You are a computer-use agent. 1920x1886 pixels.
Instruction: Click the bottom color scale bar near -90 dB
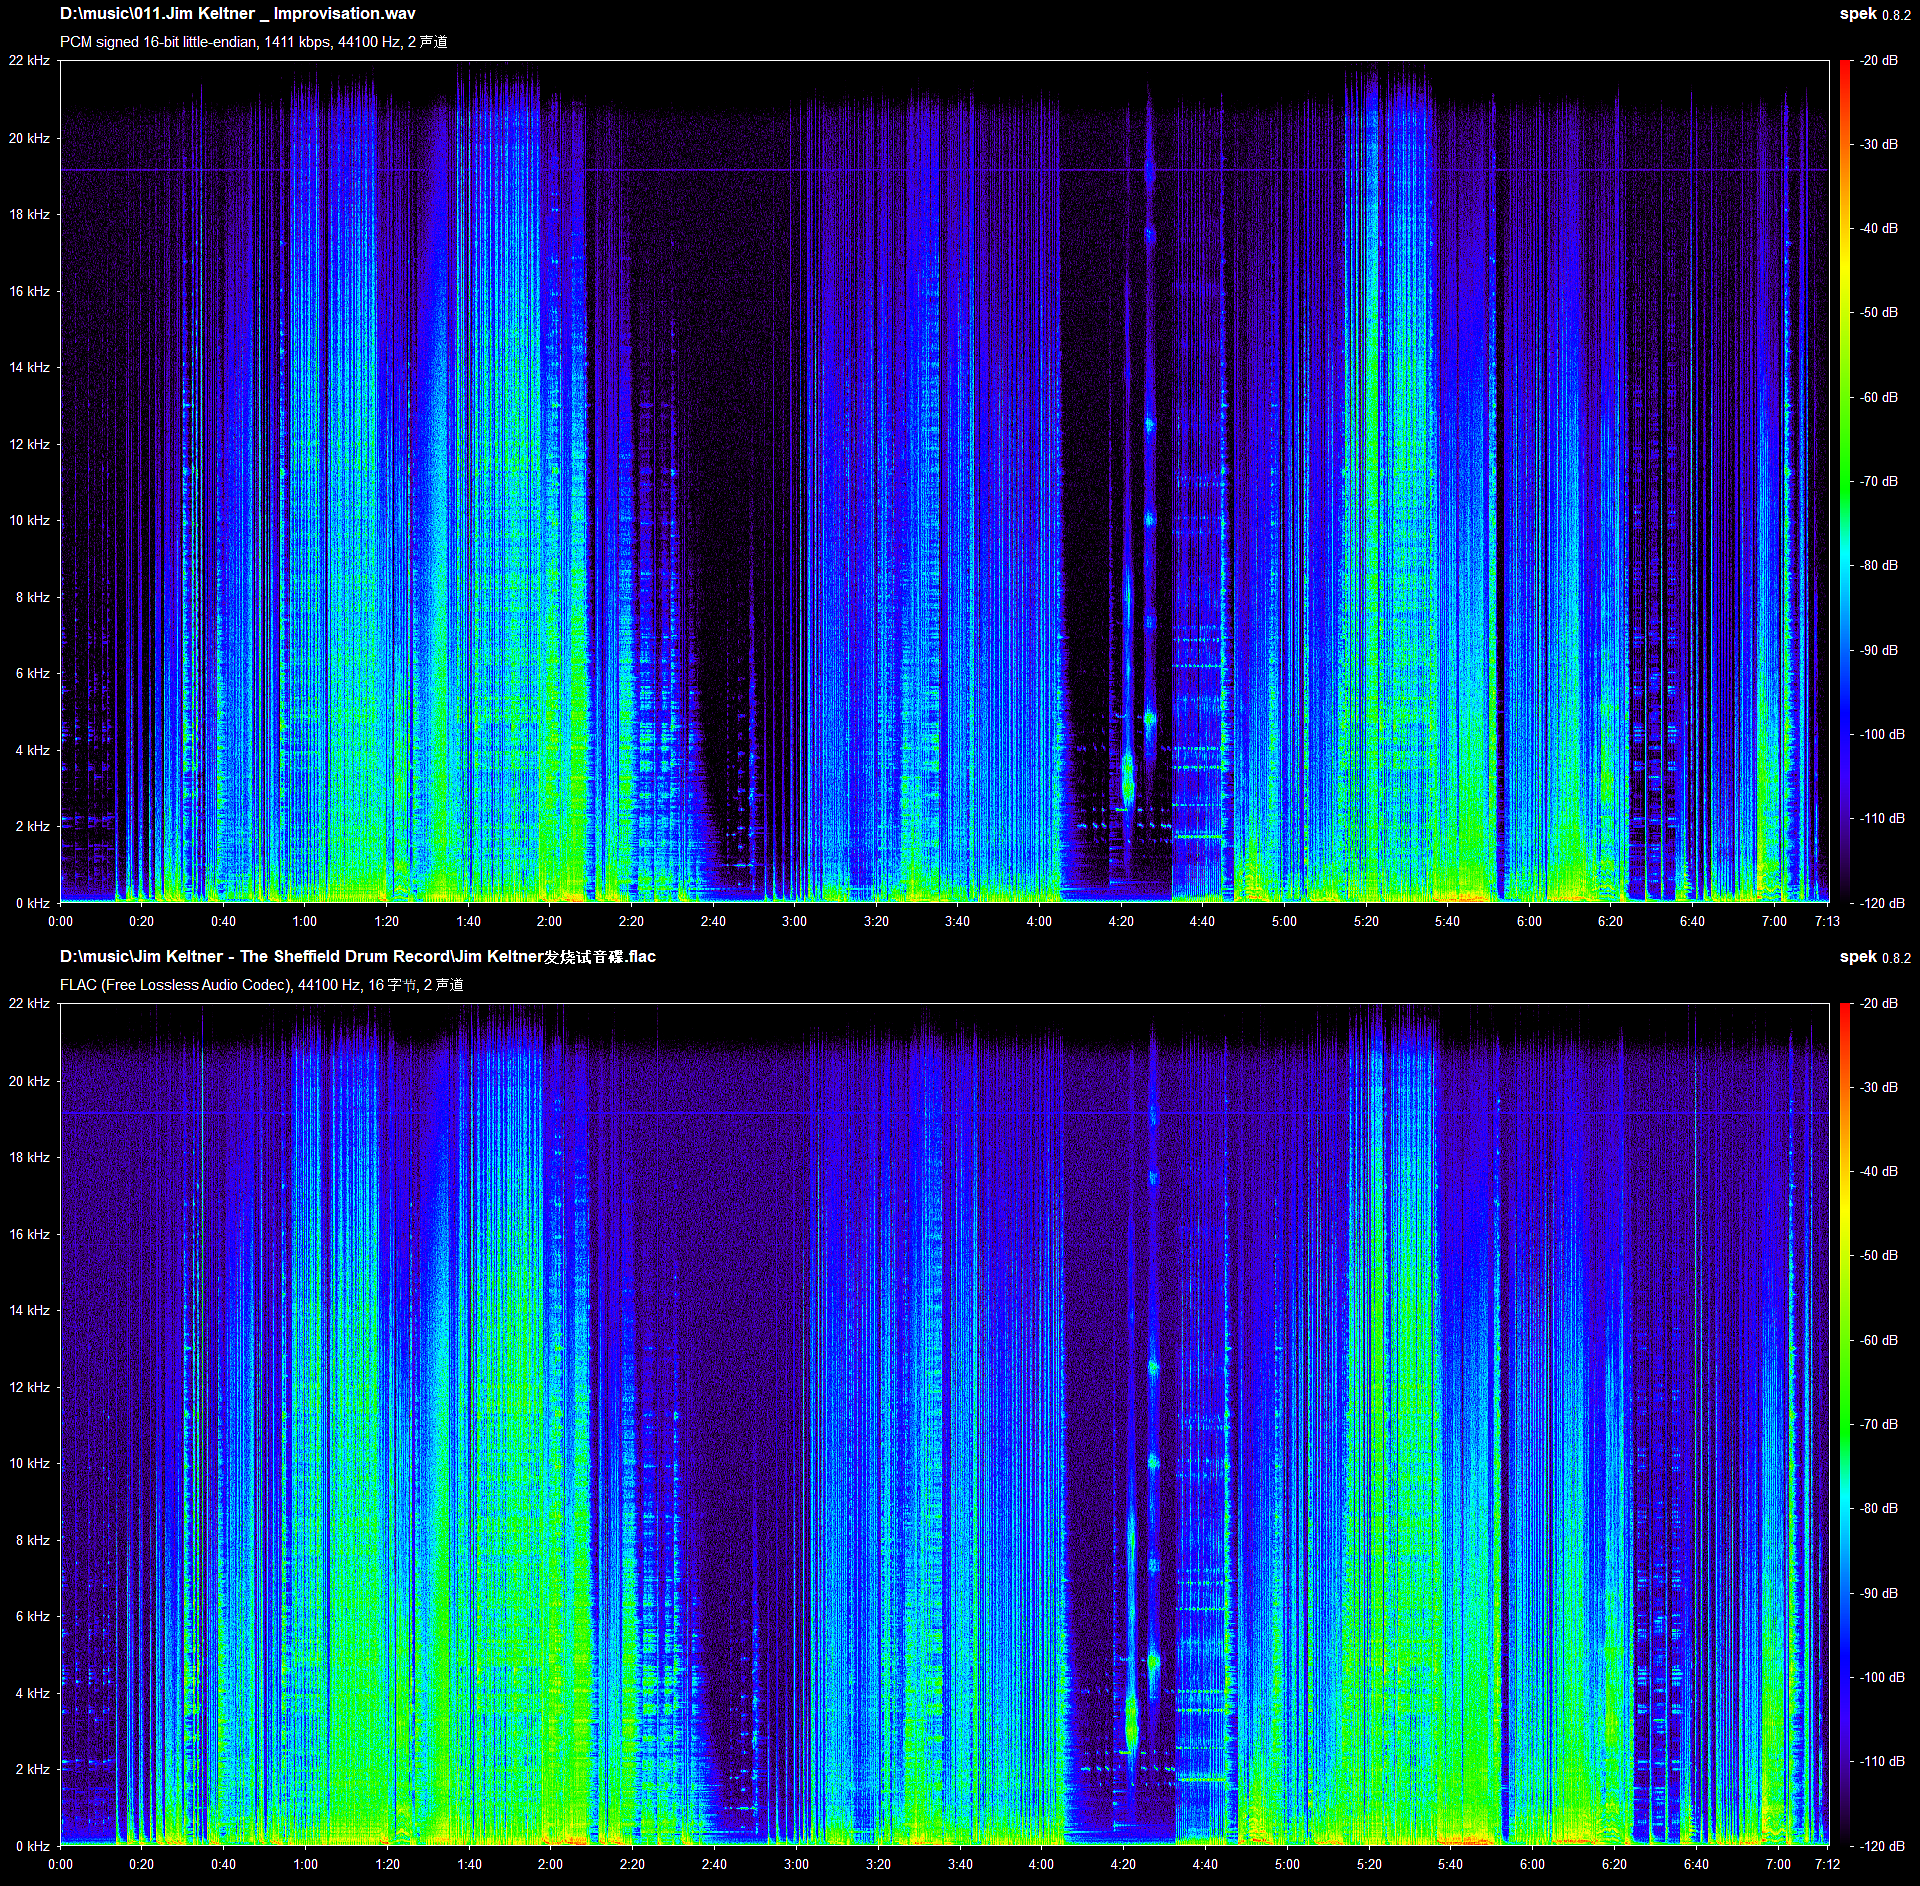tap(1845, 1593)
